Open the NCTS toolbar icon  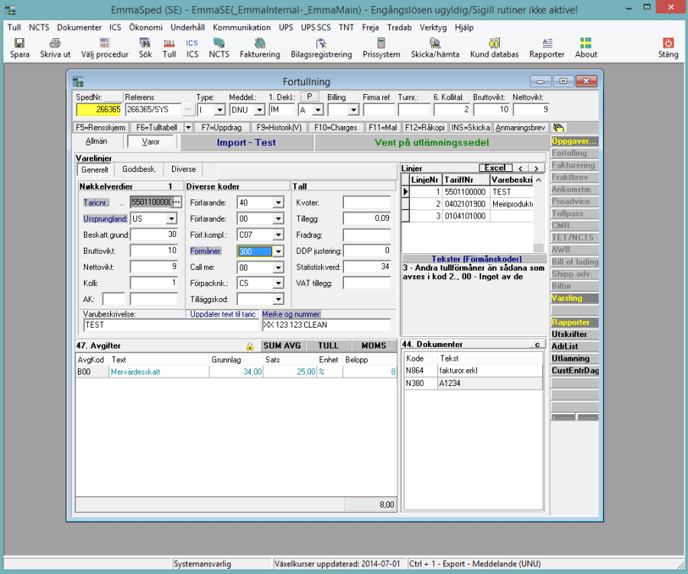(x=219, y=43)
